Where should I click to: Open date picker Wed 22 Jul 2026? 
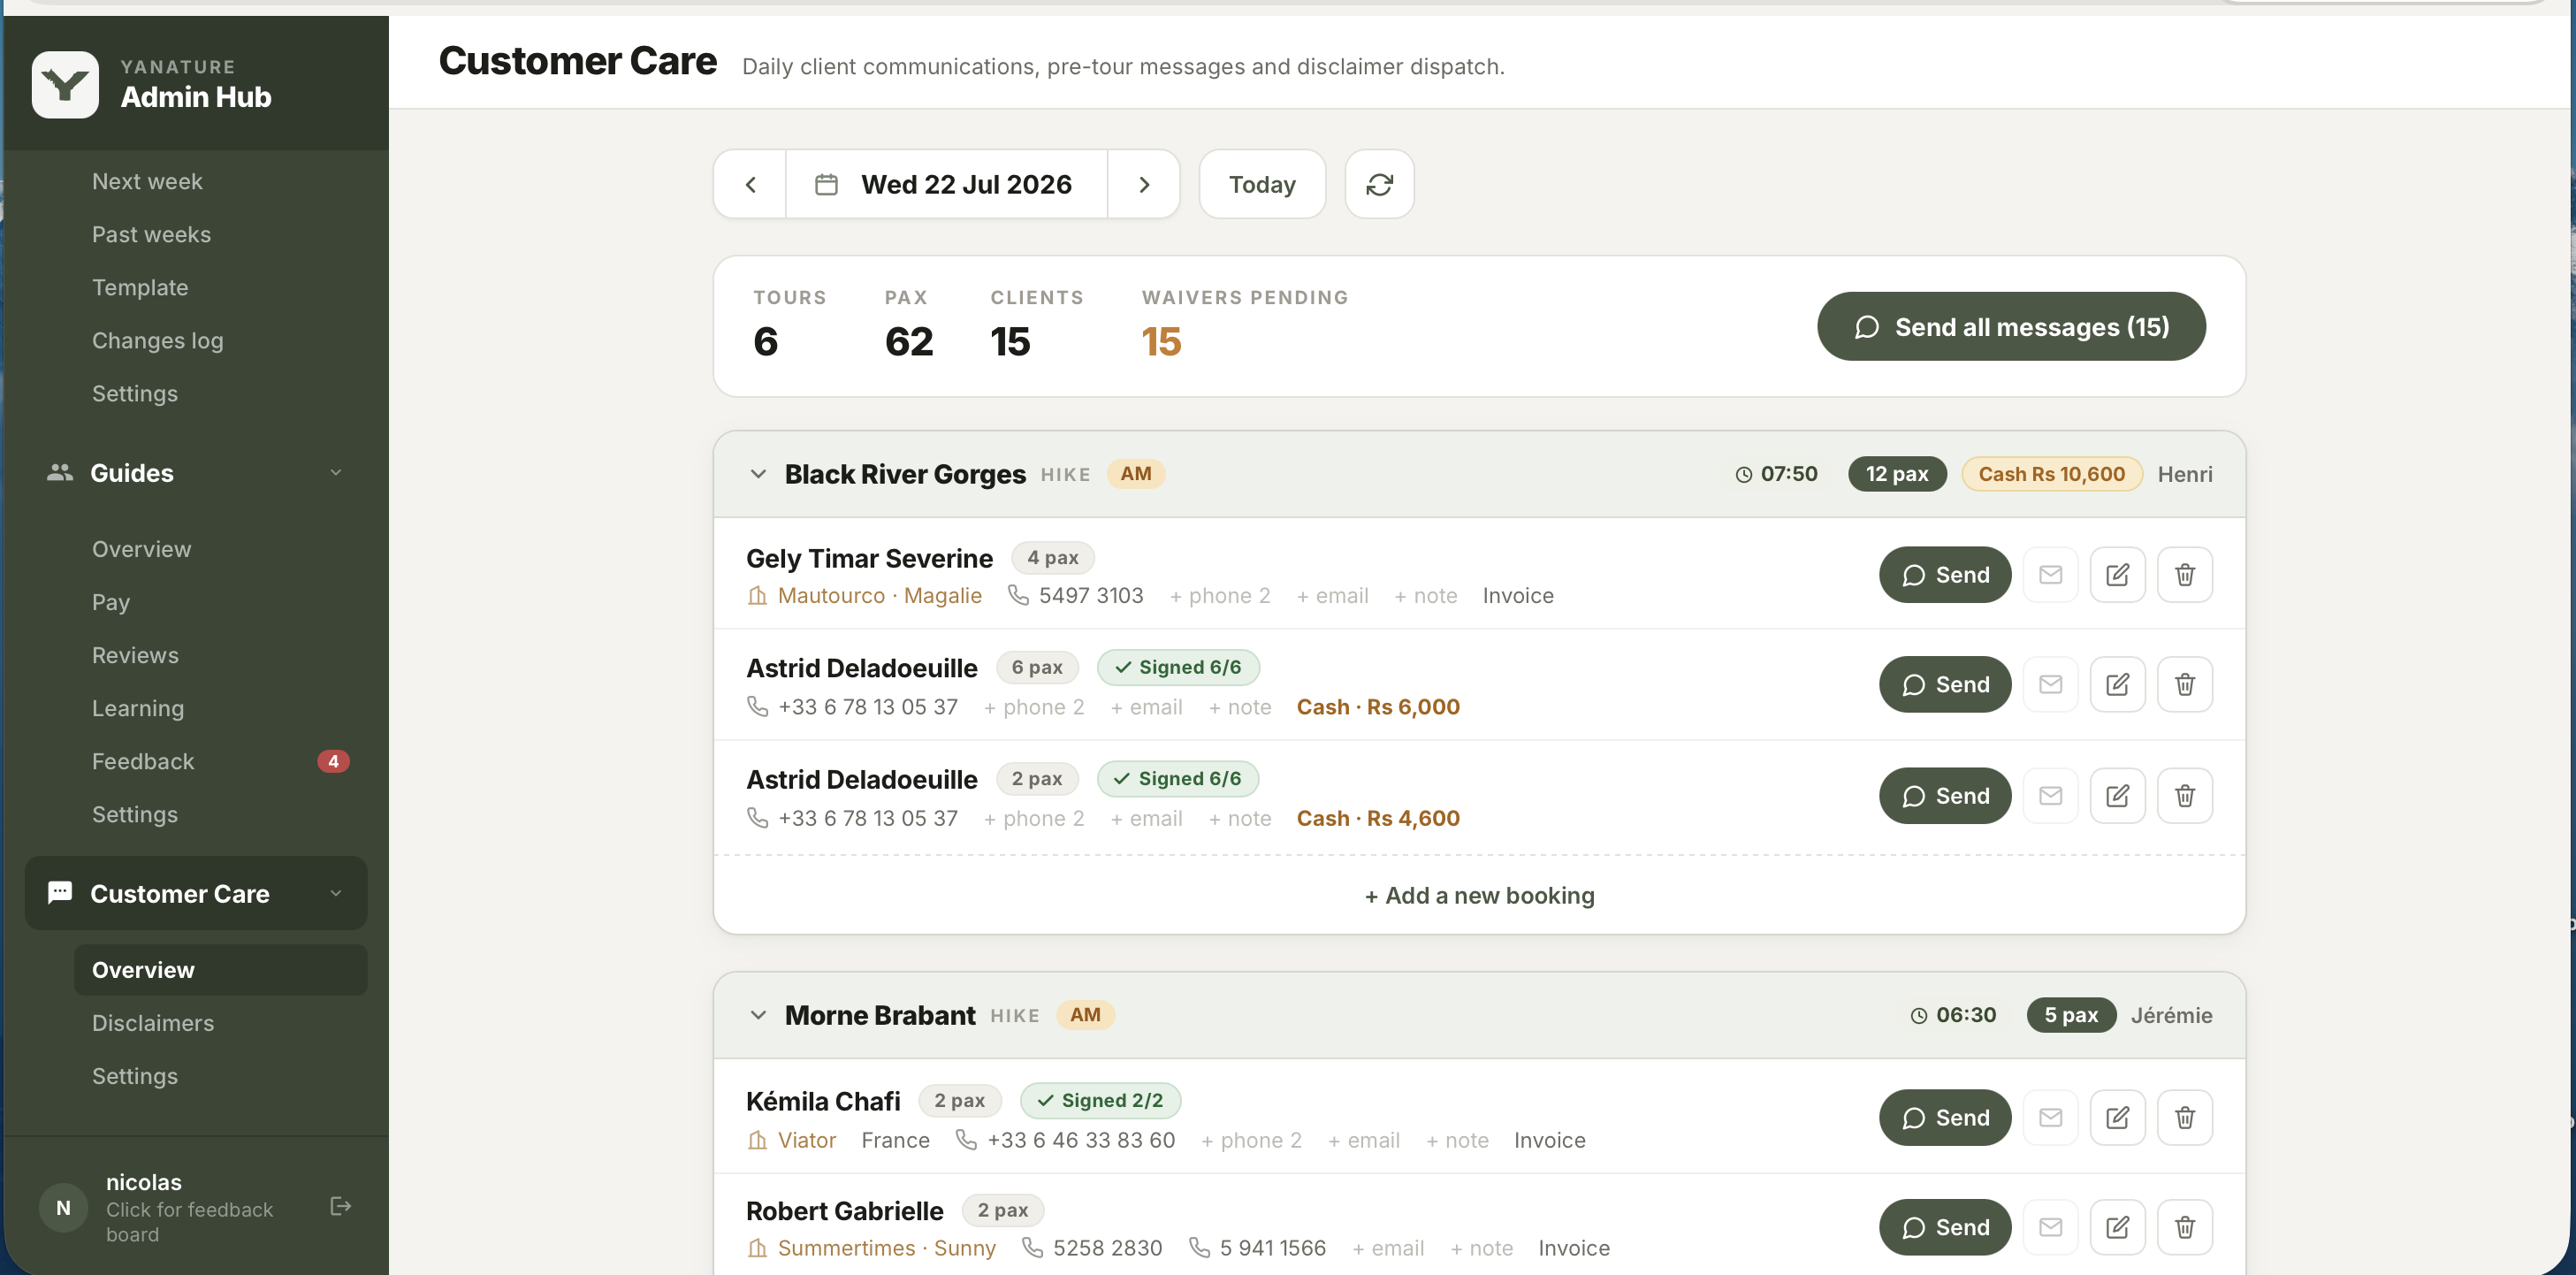tap(946, 184)
